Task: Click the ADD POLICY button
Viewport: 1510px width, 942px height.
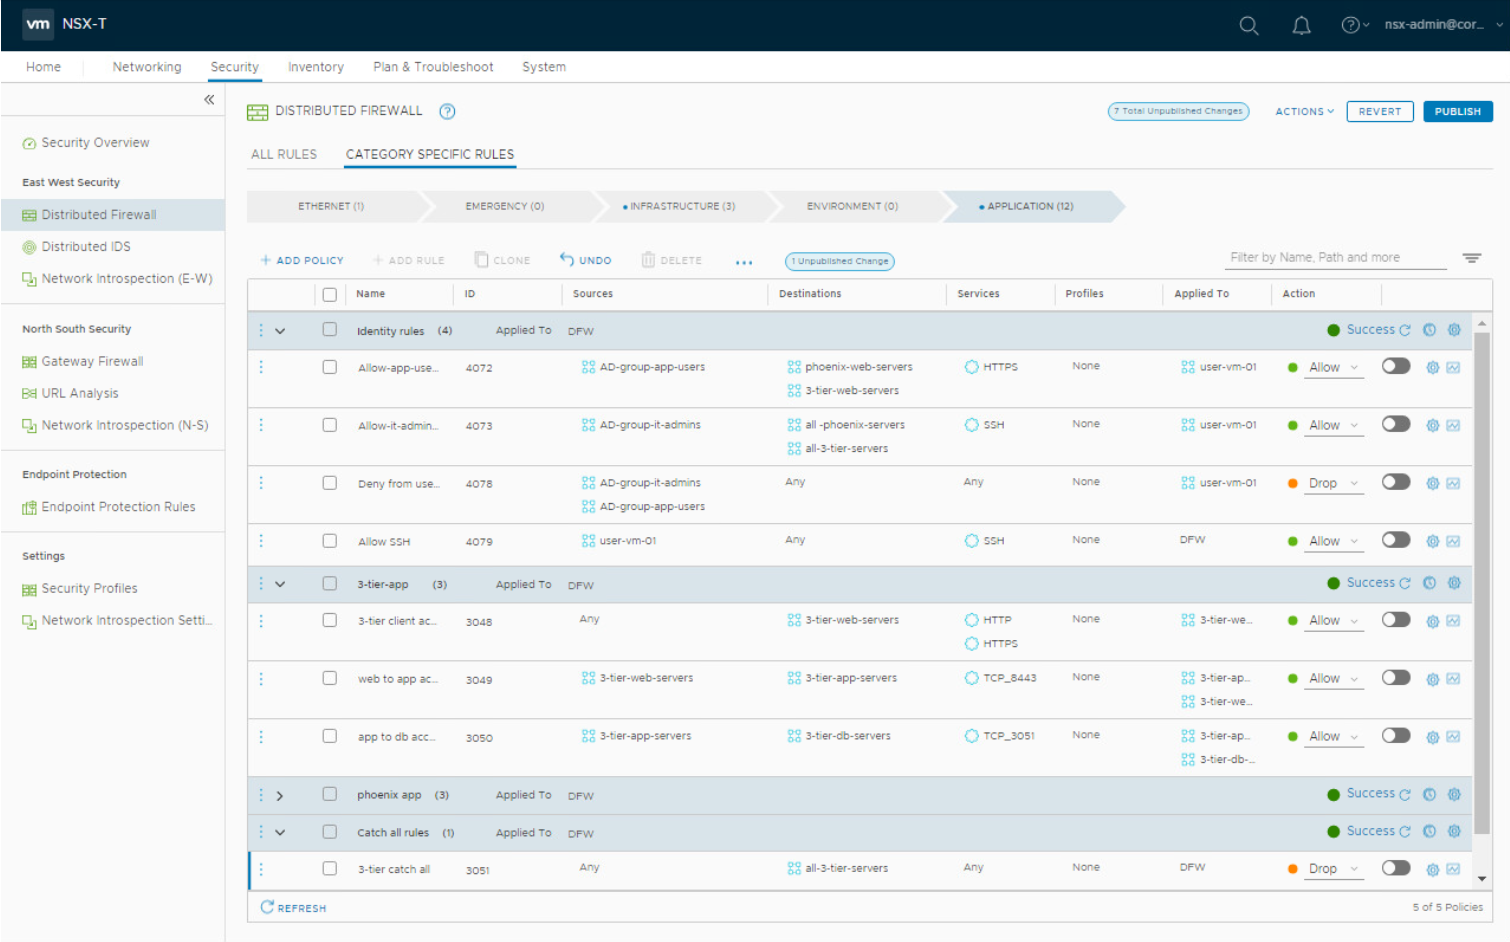Action: coord(302,260)
